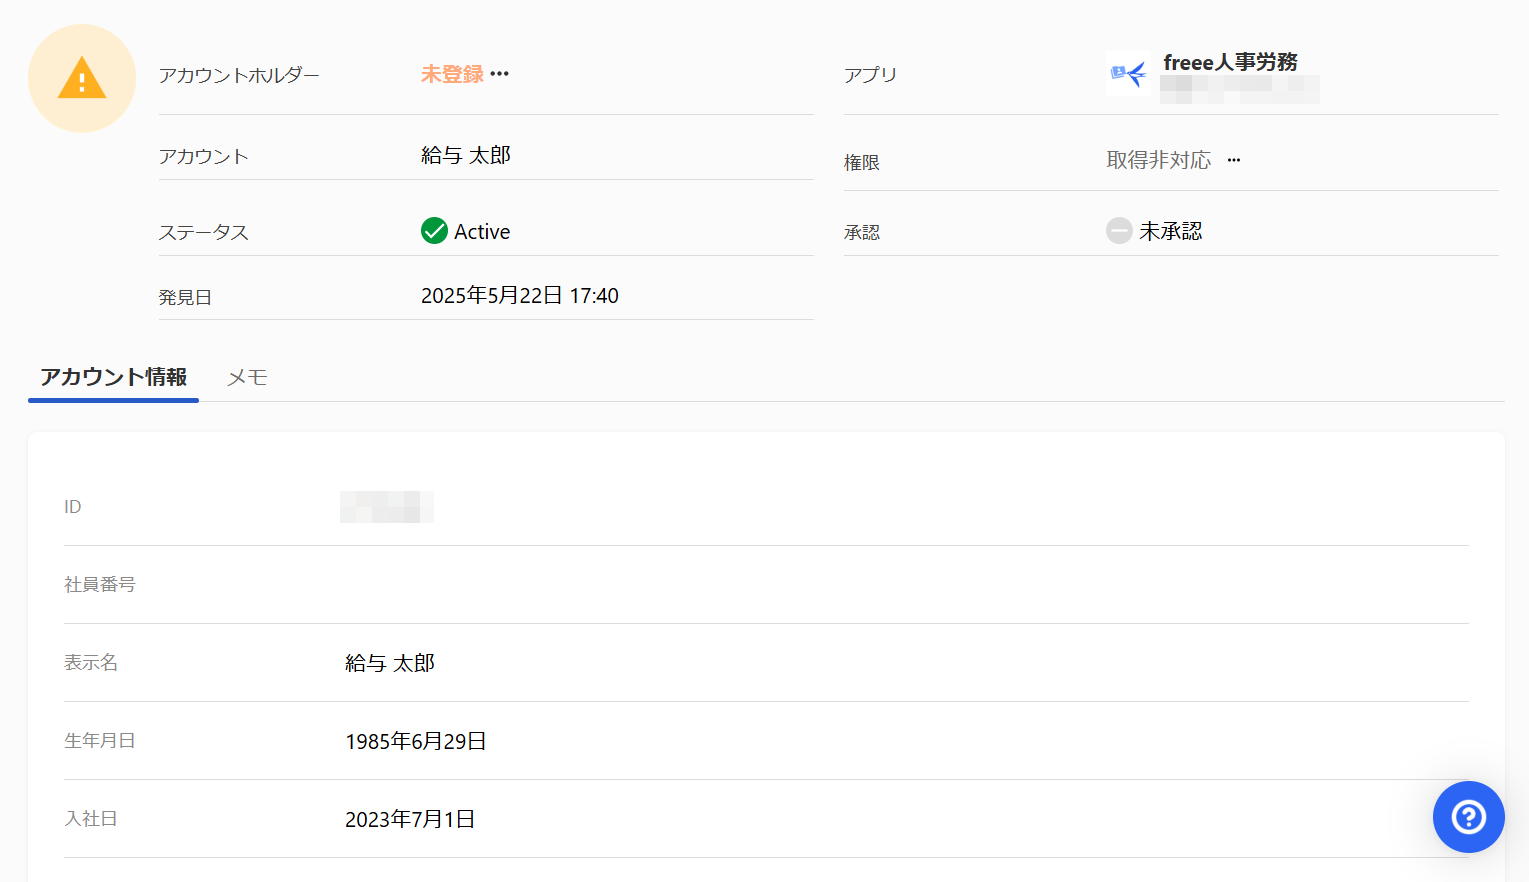The image size is (1529, 882).
Task: Click the discovery date 2025年5月22日 17:40
Action: pos(520,296)
